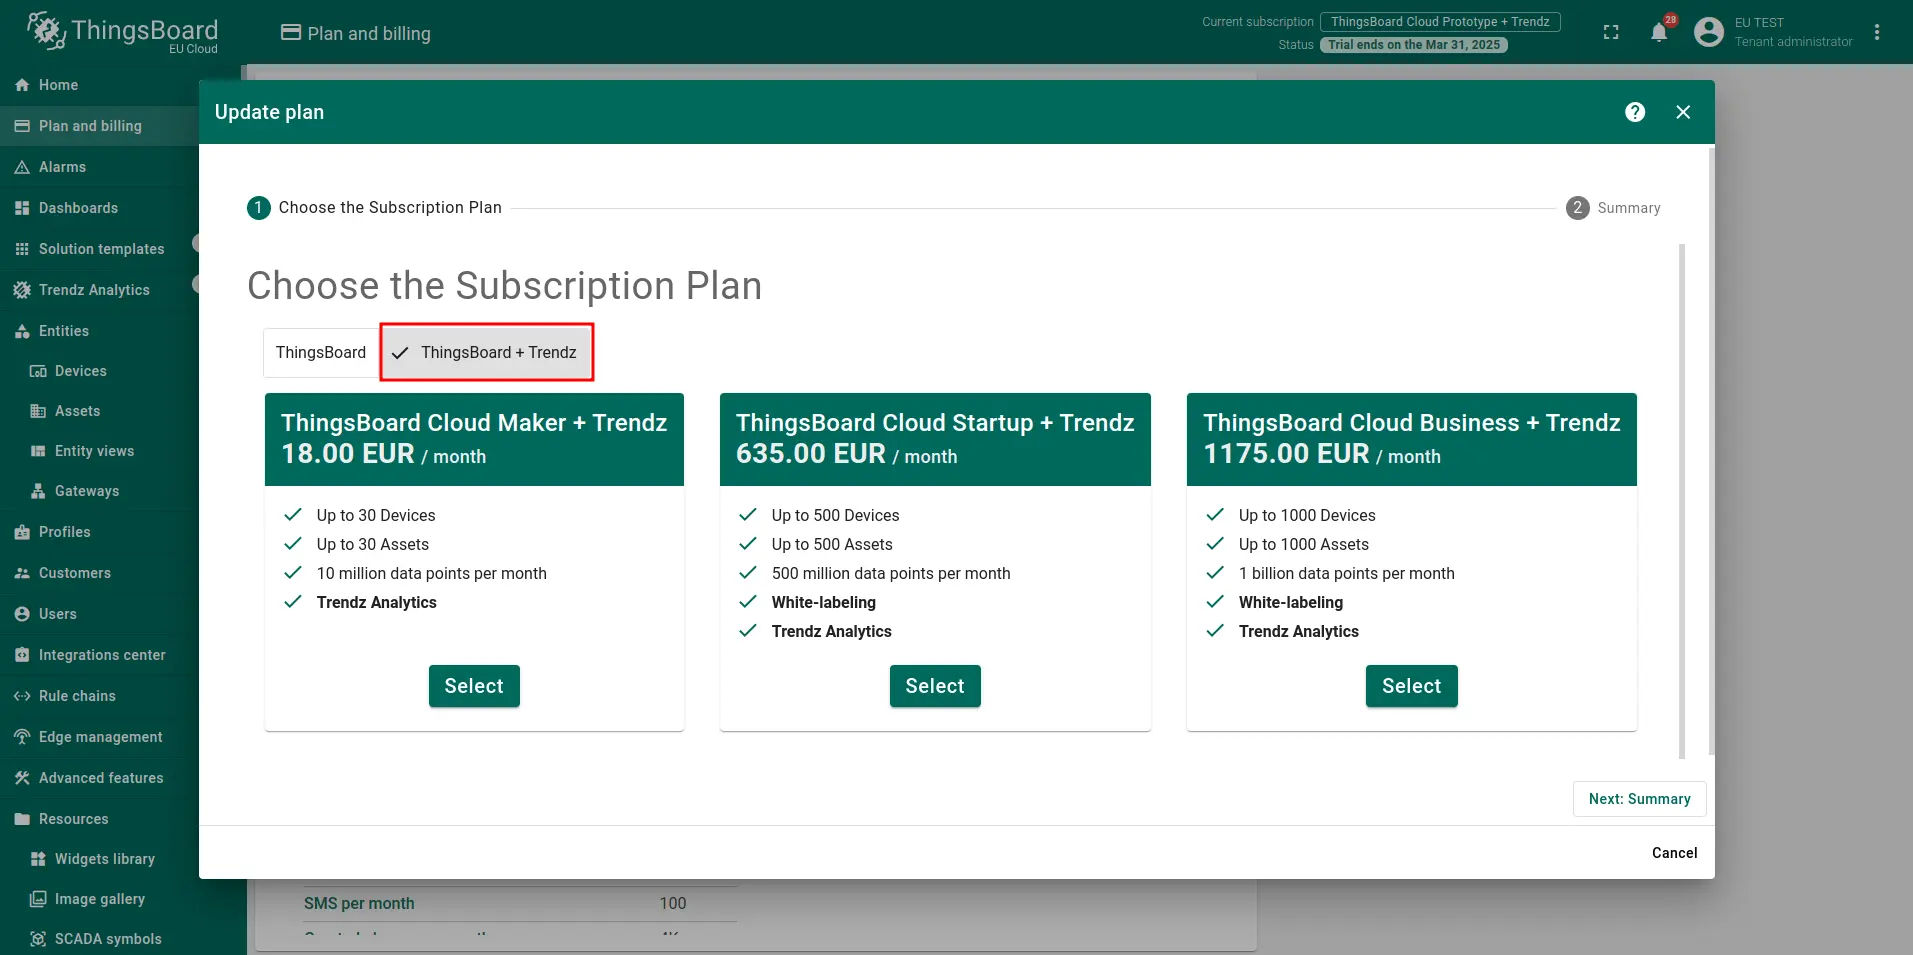Go to the Summary step
Viewport: 1913px width, 955px height.
(x=1639, y=799)
